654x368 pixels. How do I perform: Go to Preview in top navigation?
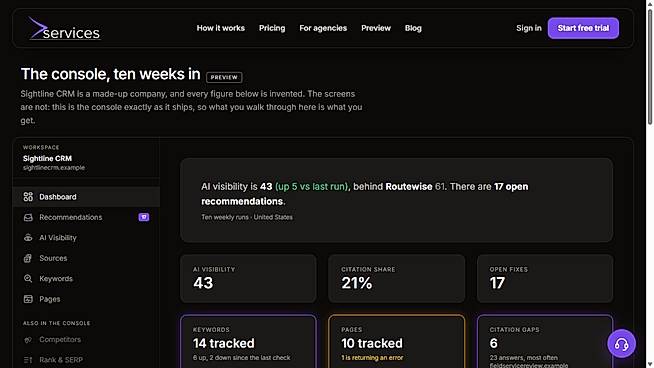tap(376, 28)
